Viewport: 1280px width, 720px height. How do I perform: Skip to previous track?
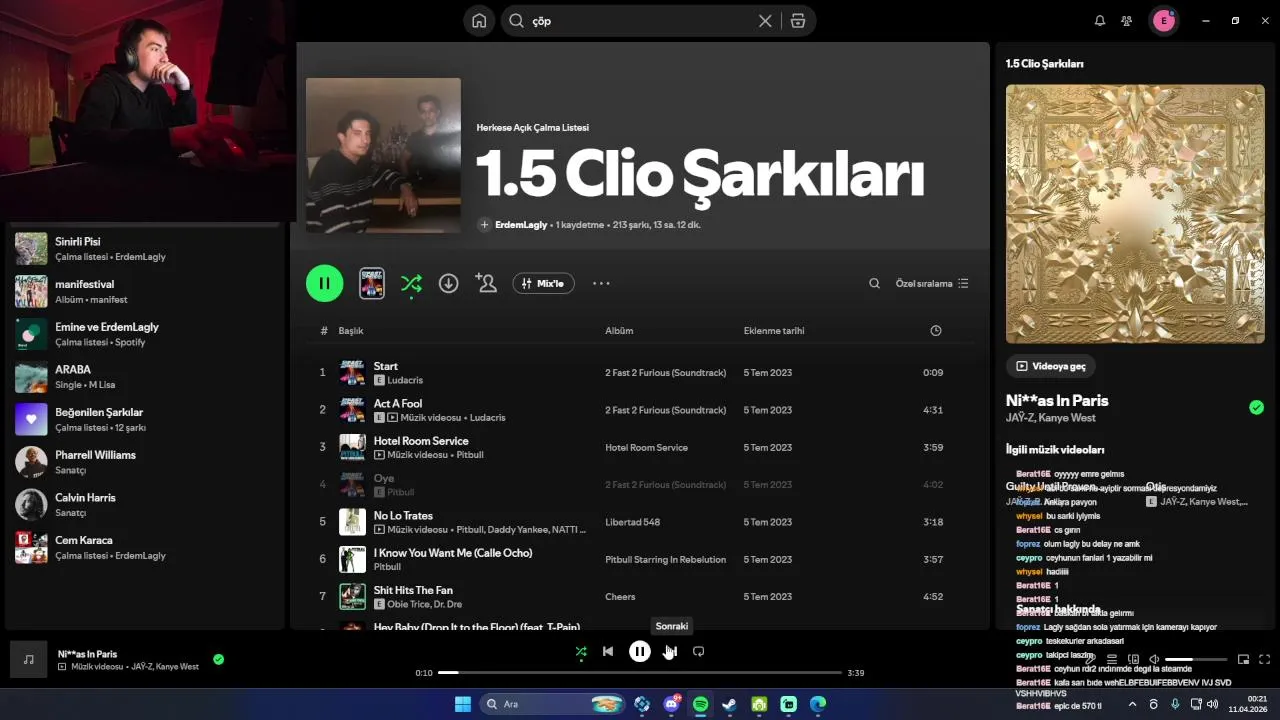click(608, 651)
